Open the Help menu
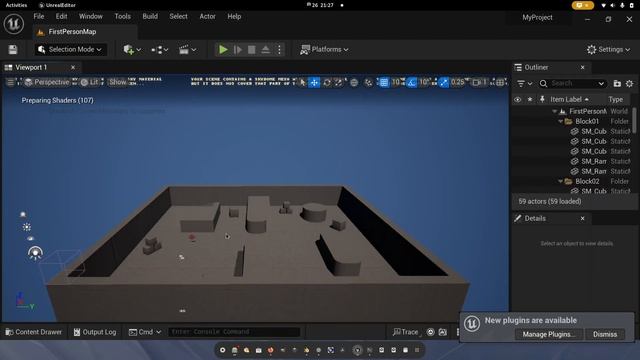640x360 pixels. [234, 16]
